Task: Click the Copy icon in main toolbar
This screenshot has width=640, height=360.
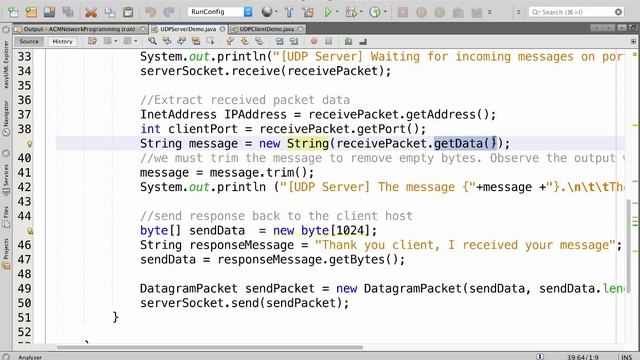Action: (x=109, y=12)
